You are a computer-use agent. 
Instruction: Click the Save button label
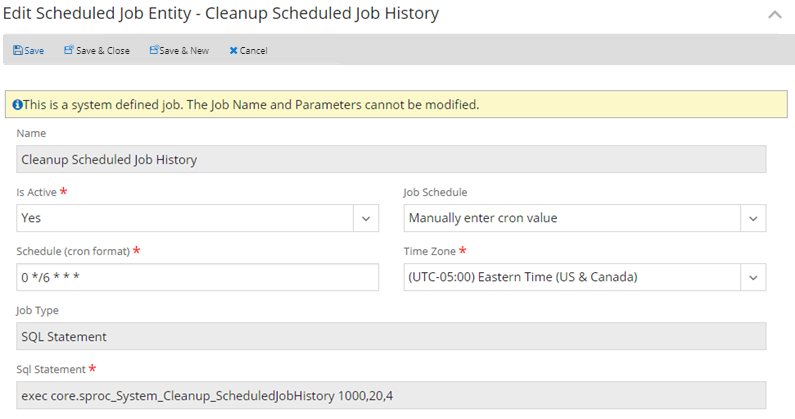click(34, 50)
